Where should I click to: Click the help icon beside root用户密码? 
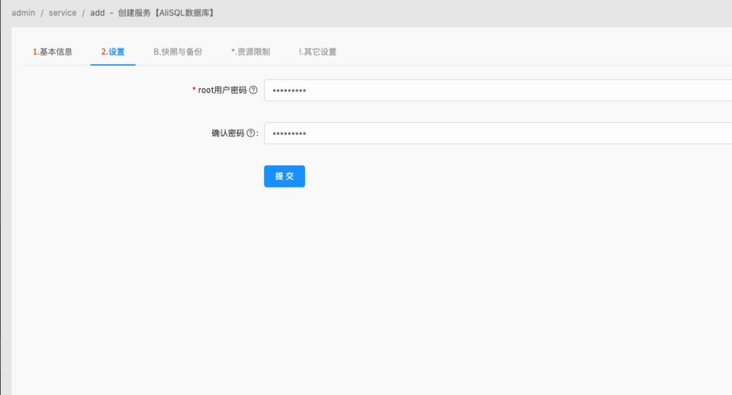point(253,90)
